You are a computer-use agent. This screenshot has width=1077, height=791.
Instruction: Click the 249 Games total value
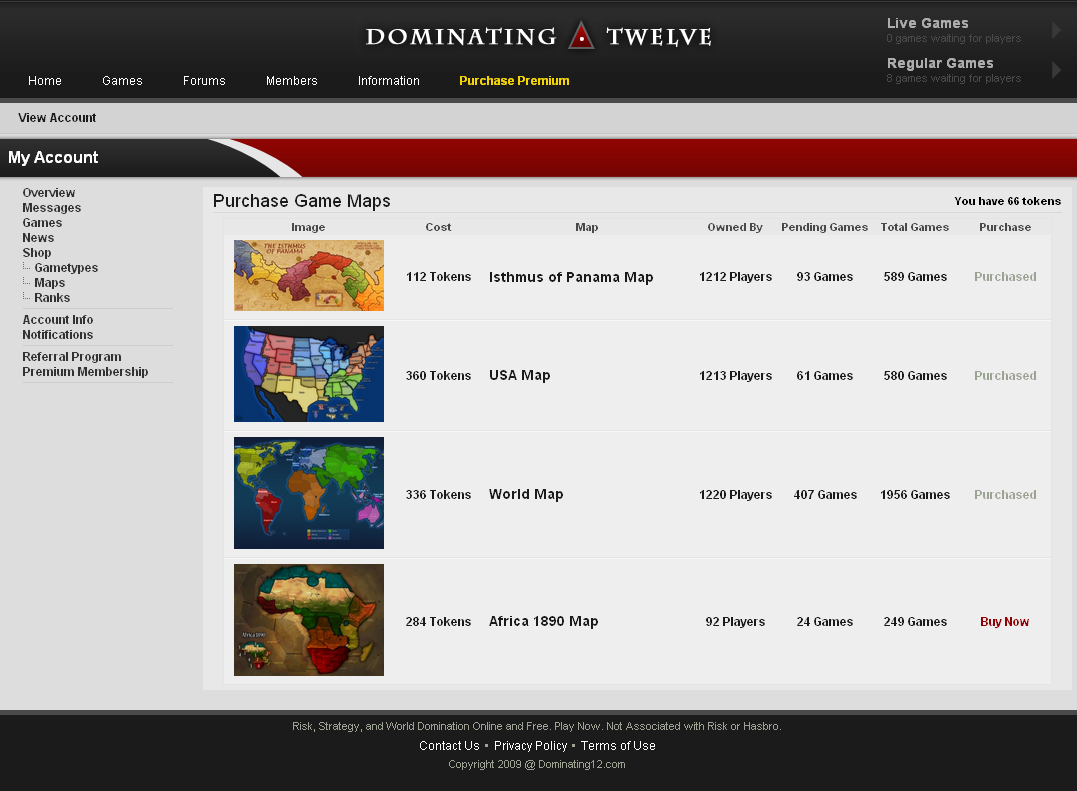915,621
